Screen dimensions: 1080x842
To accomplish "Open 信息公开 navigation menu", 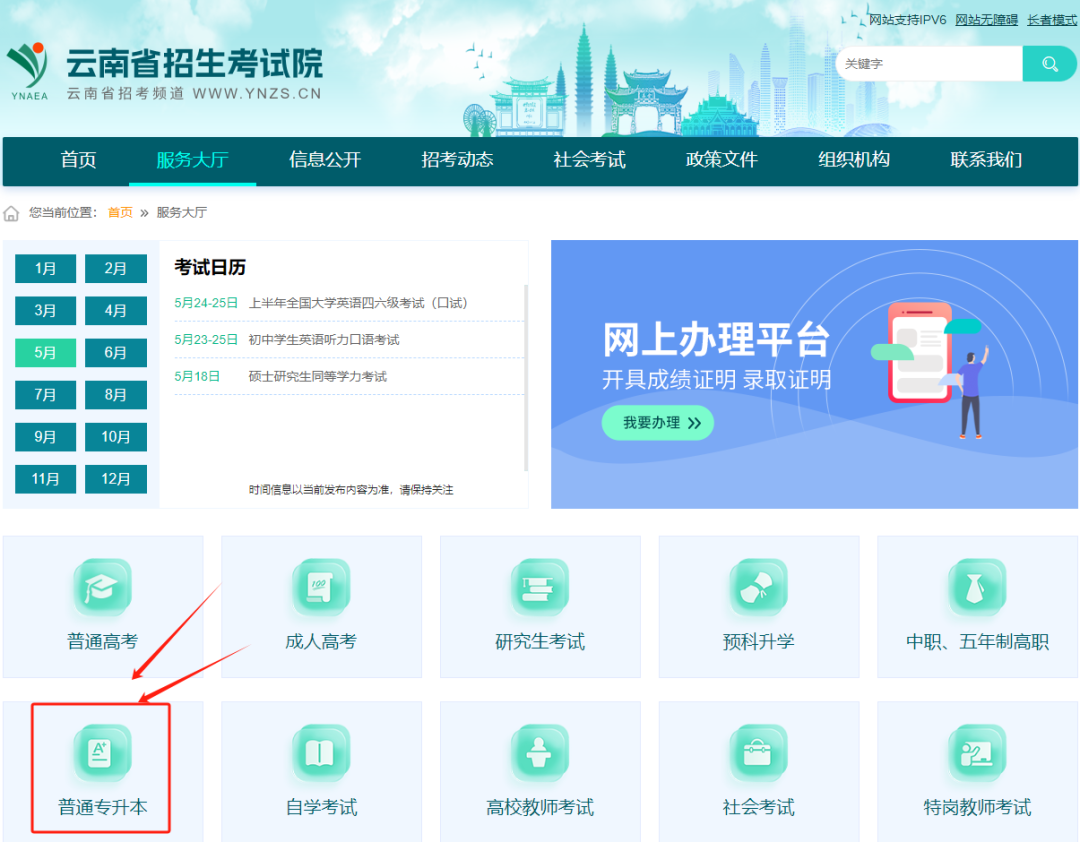I will point(324,160).
